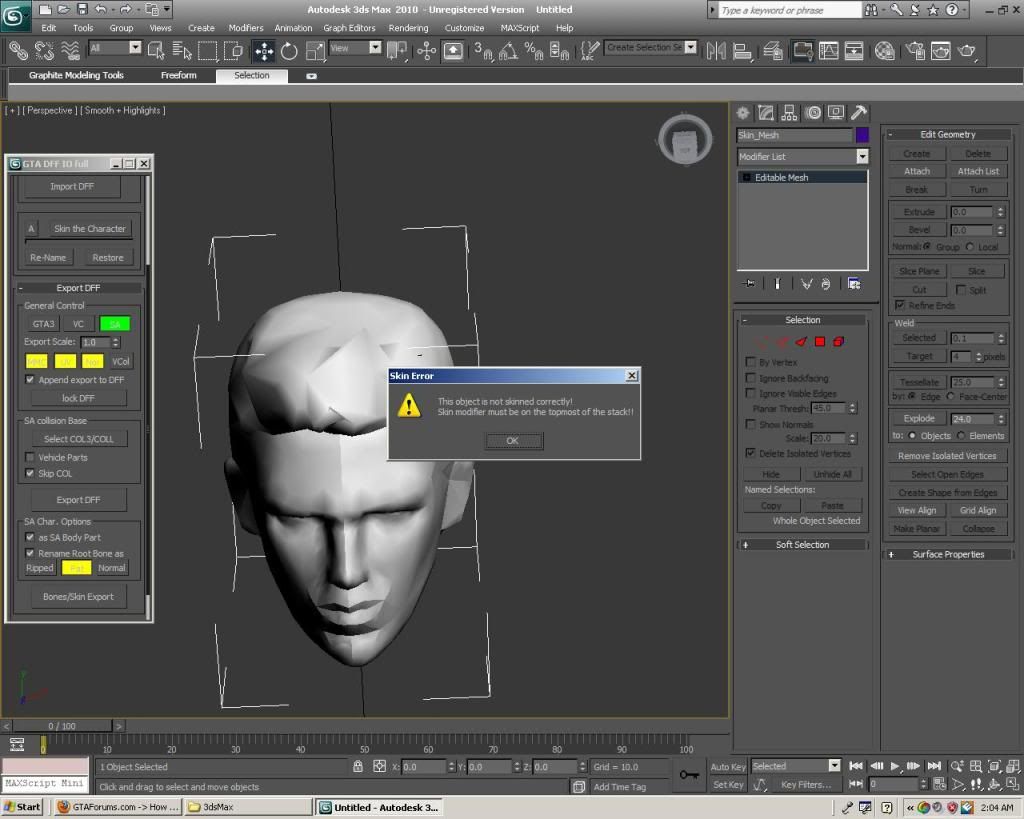The width and height of the screenshot is (1024, 819).
Task: Select Polygon sub-object level
Action: [820, 342]
